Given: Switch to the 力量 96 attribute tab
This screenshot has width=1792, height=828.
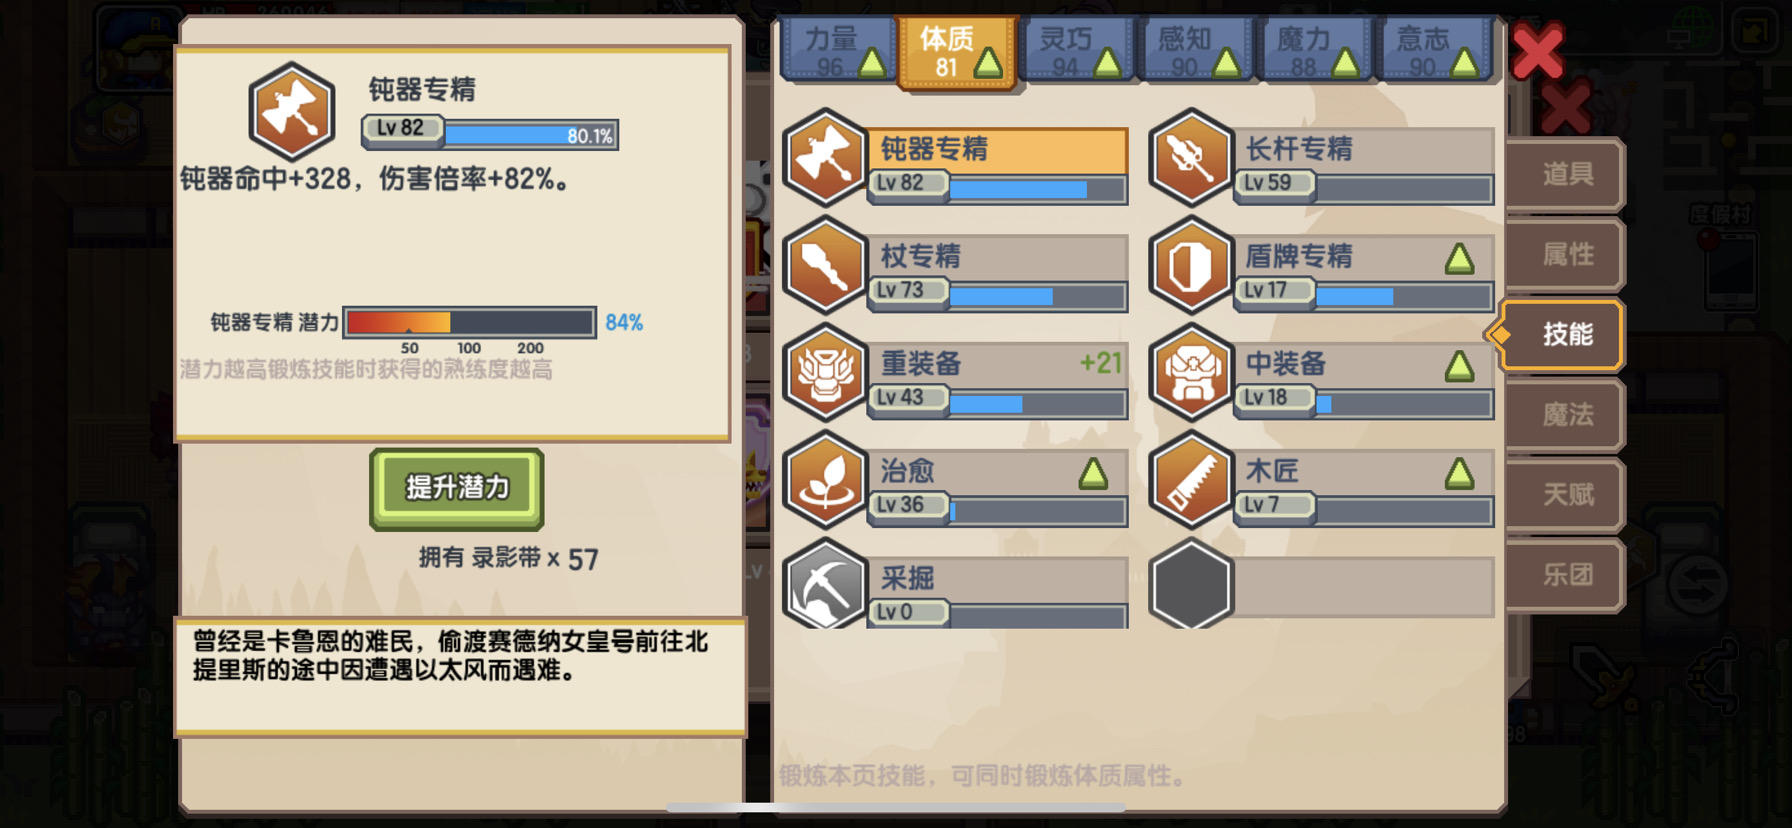Looking at the screenshot, I should (x=838, y=51).
